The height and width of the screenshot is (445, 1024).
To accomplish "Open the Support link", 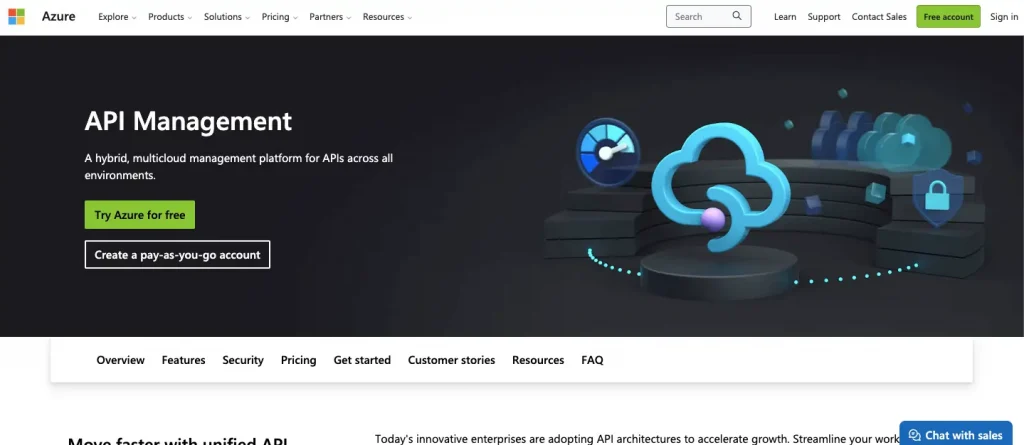I will point(824,17).
